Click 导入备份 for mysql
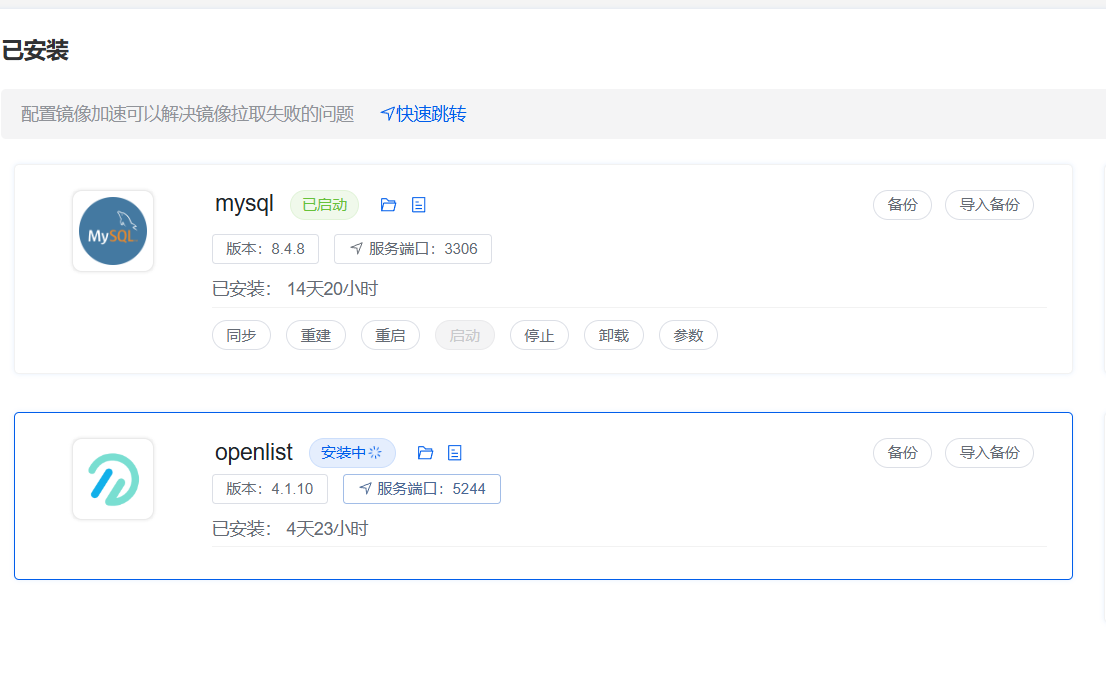Screen dimensions: 1106x699 (989, 205)
